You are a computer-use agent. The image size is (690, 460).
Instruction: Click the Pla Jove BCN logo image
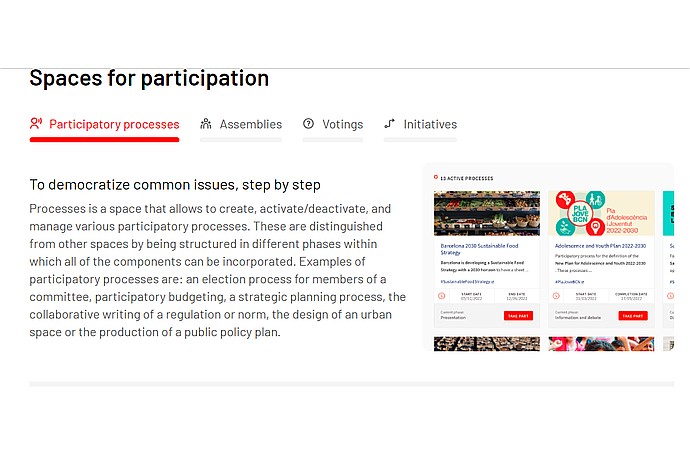click(x=601, y=213)
